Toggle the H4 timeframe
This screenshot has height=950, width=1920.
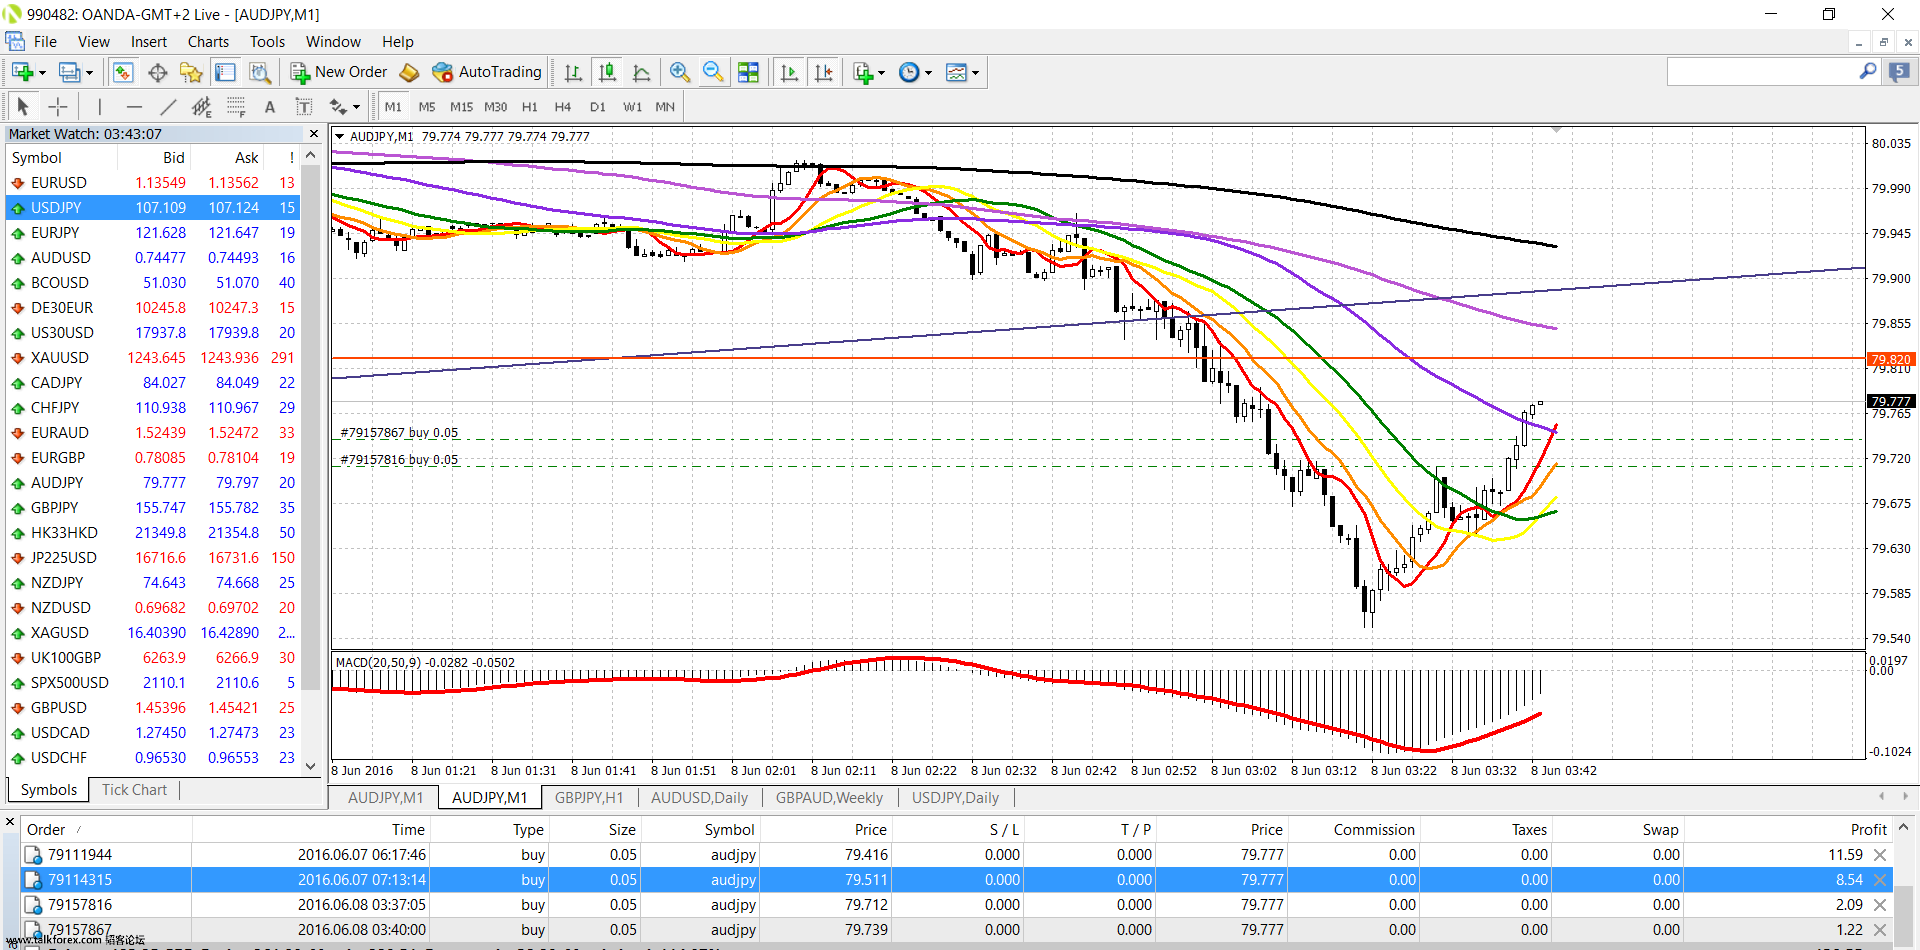point(563,106)
